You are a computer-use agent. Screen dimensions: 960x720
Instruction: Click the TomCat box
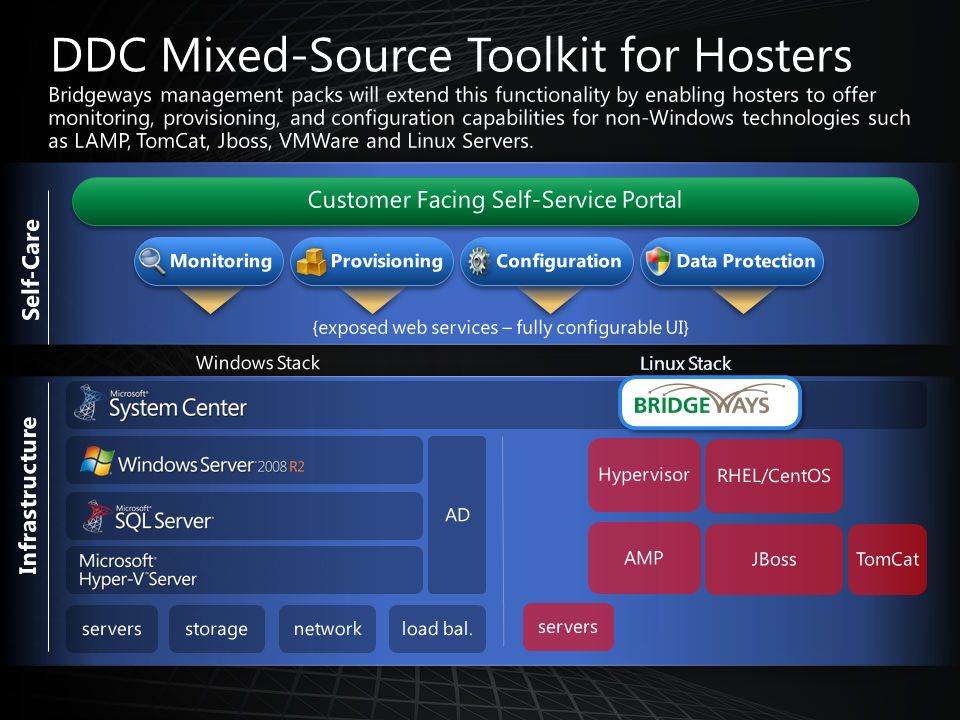[887, 559]
